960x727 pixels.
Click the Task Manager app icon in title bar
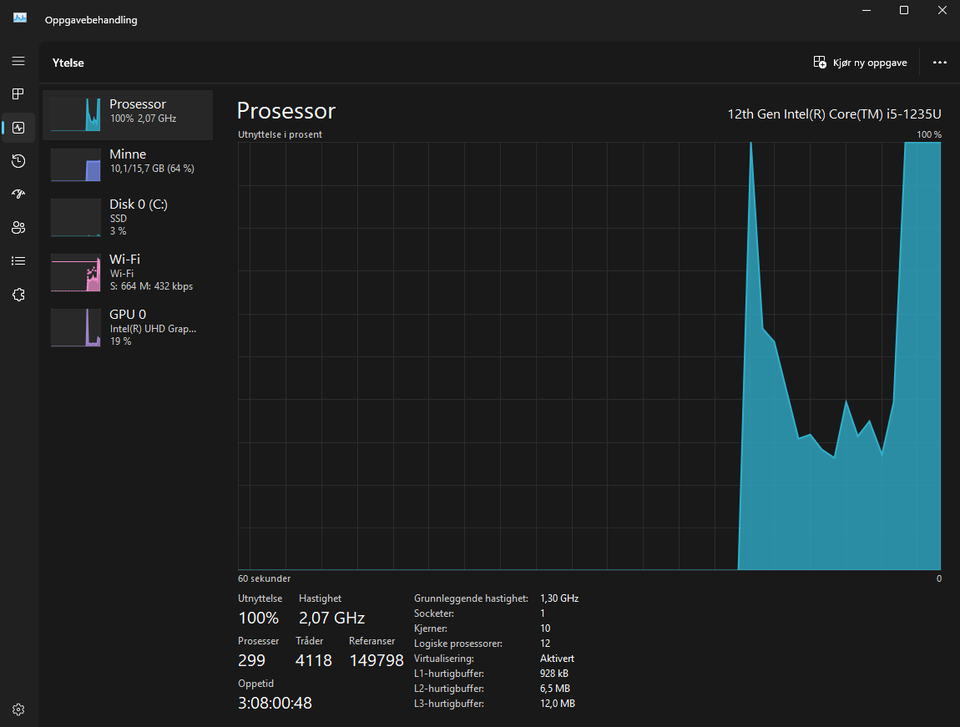(x=20, y=18)
